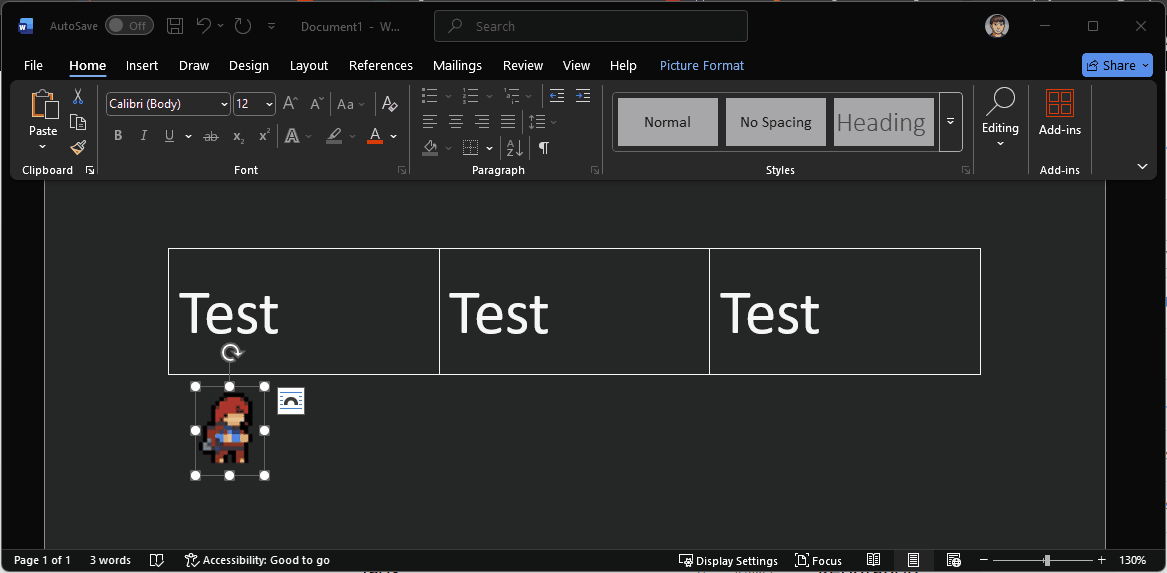Toggle the AutoSave switch
Screen dimensions: 1167x573
click(129, 26)
